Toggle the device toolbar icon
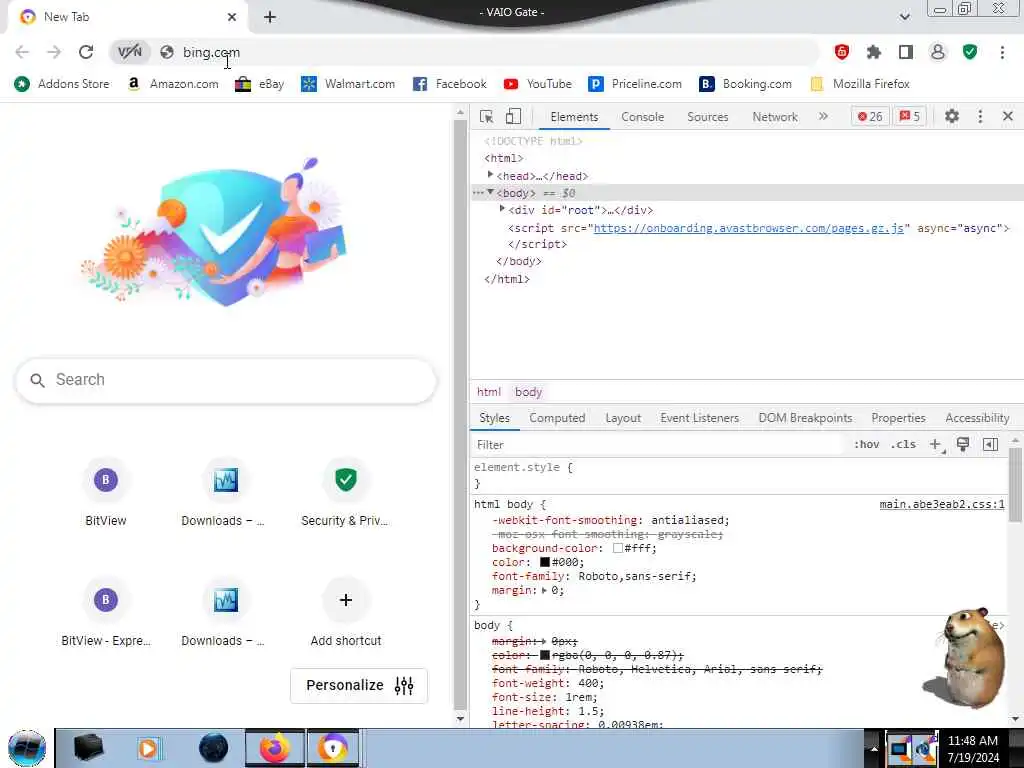The width and height of the screenshot is (1024, 768). pyautogui.click(x=513, y=116)
